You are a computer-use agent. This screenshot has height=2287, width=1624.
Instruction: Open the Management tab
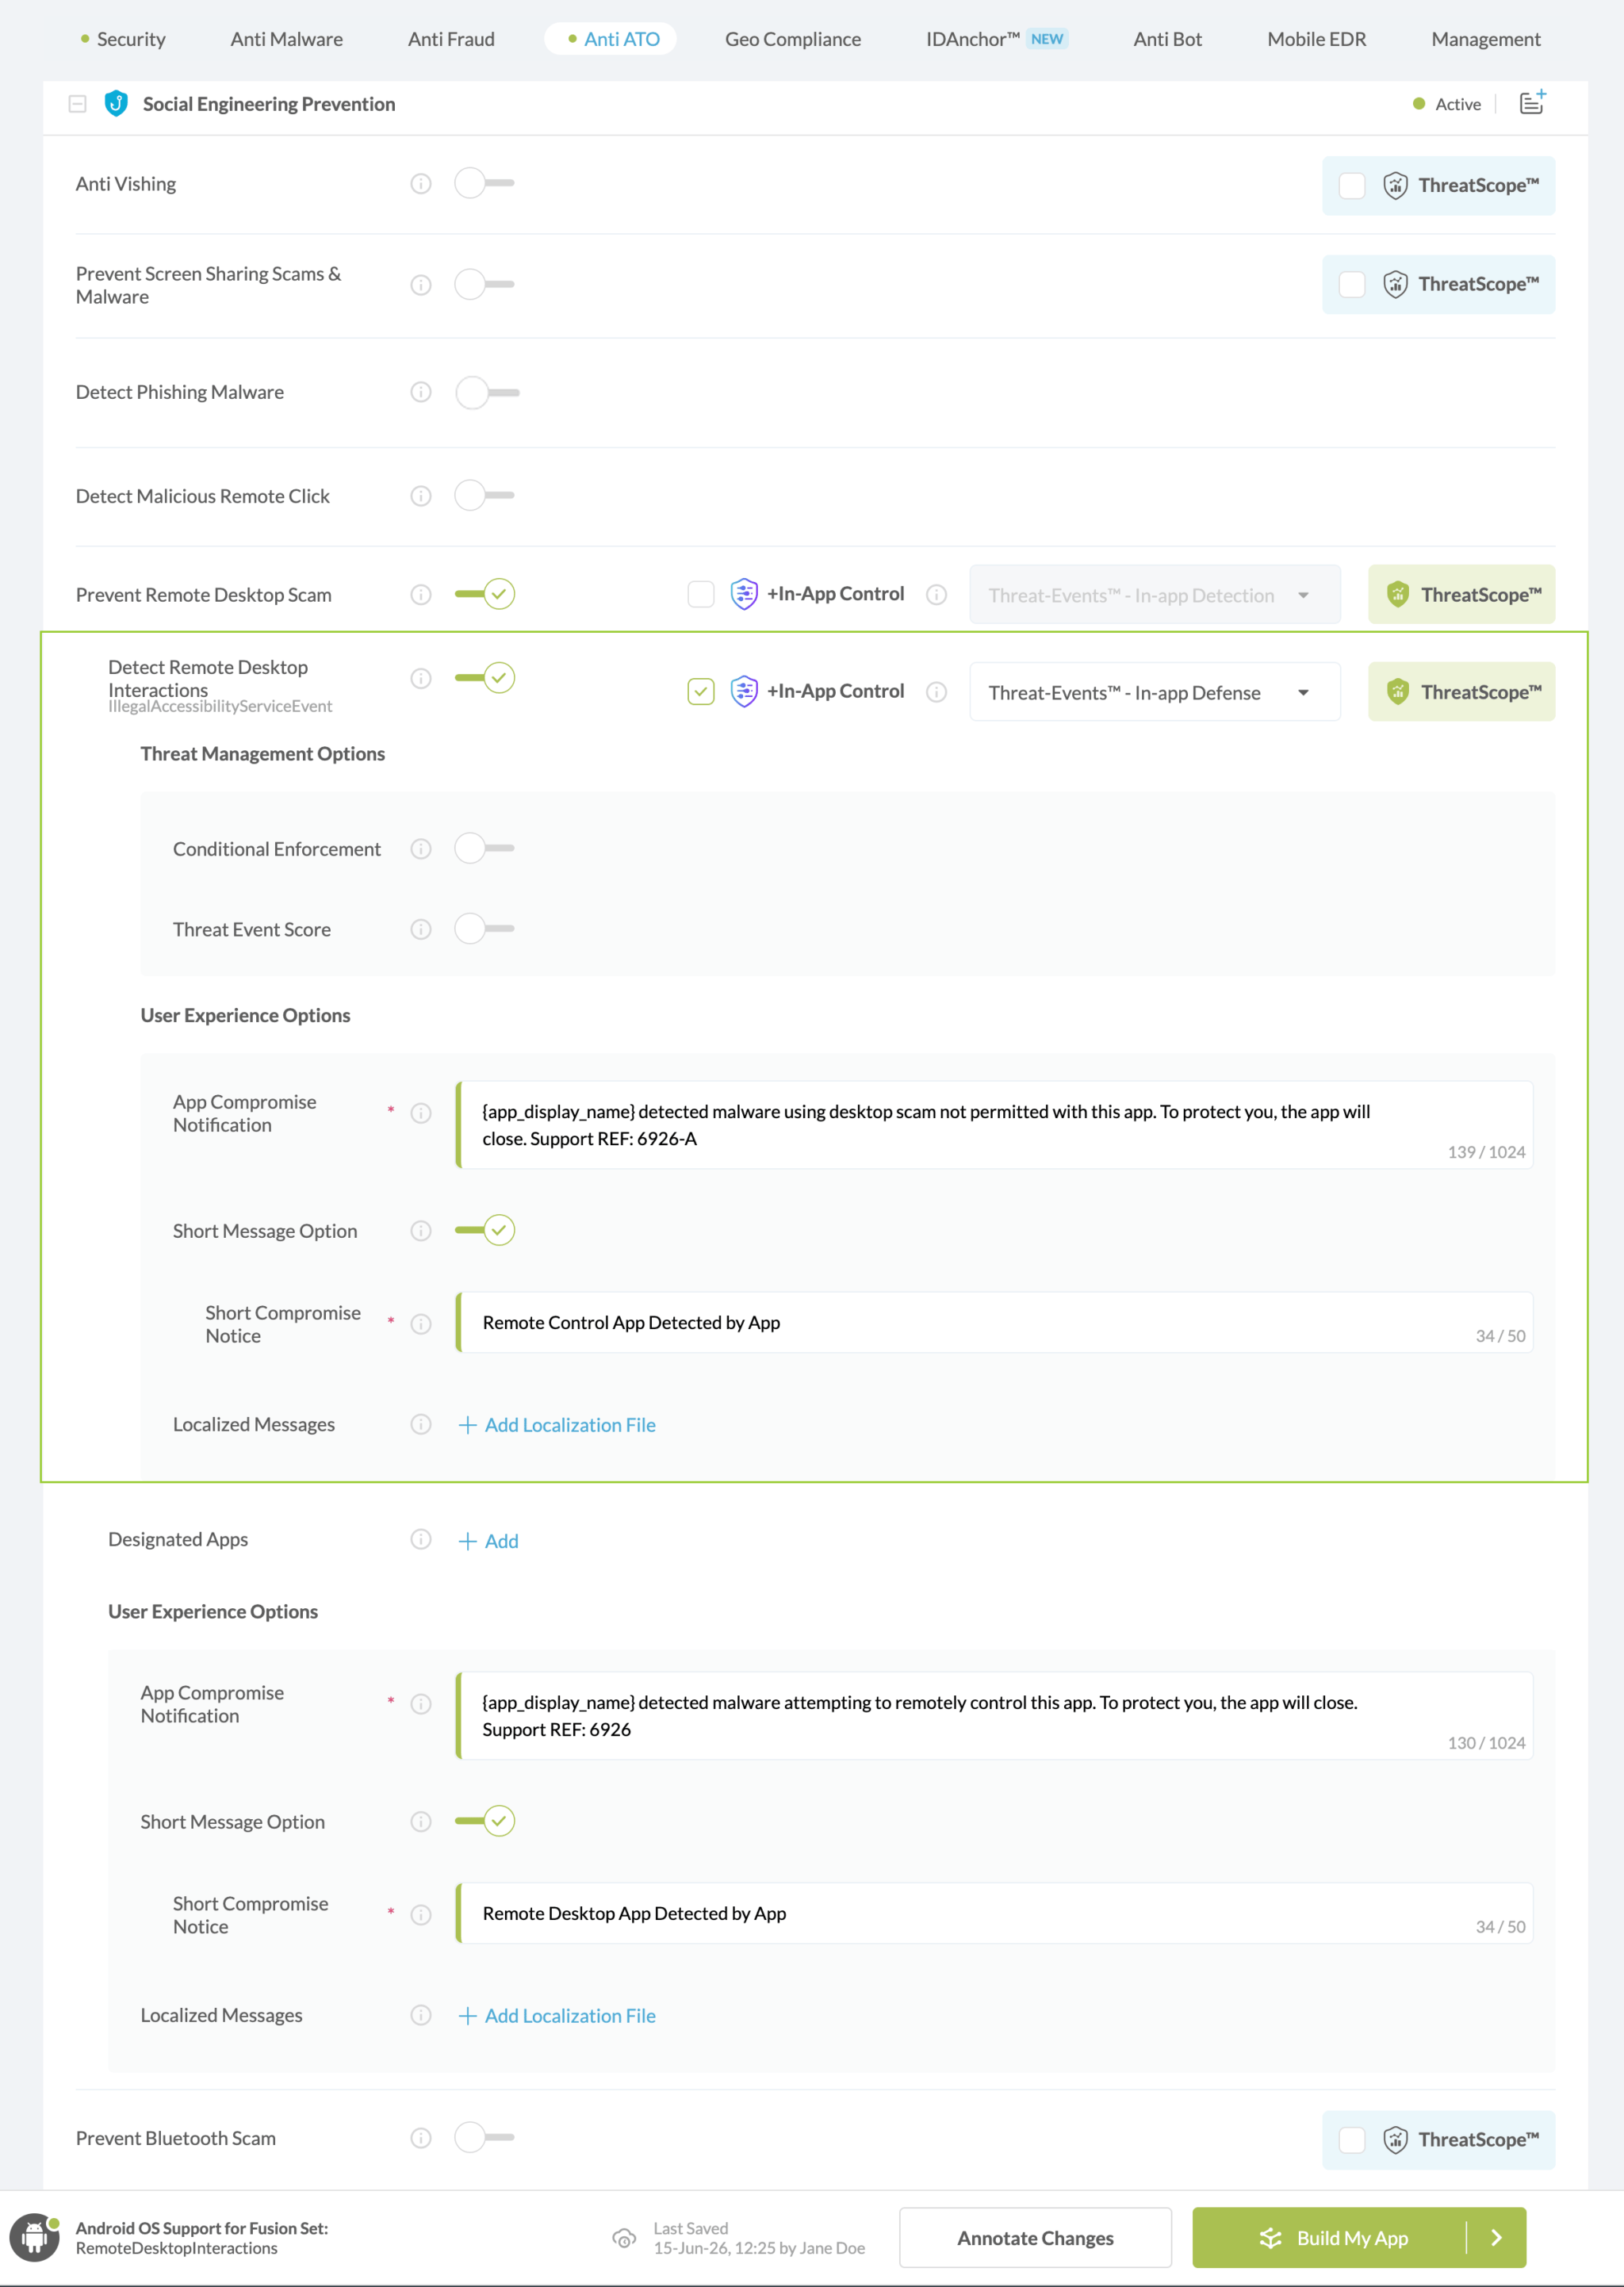tap(1485, 39)
